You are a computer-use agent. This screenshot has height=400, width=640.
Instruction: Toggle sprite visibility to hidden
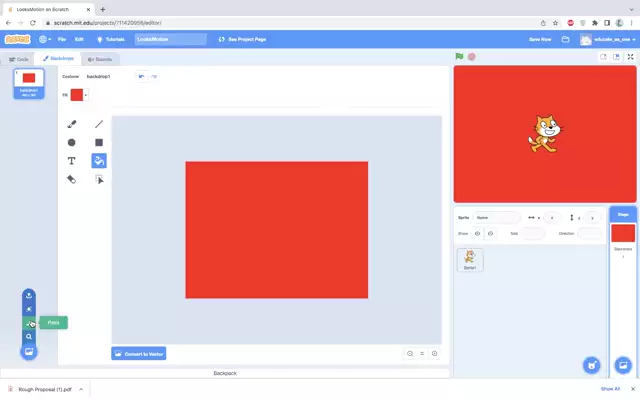pos(490,233)
